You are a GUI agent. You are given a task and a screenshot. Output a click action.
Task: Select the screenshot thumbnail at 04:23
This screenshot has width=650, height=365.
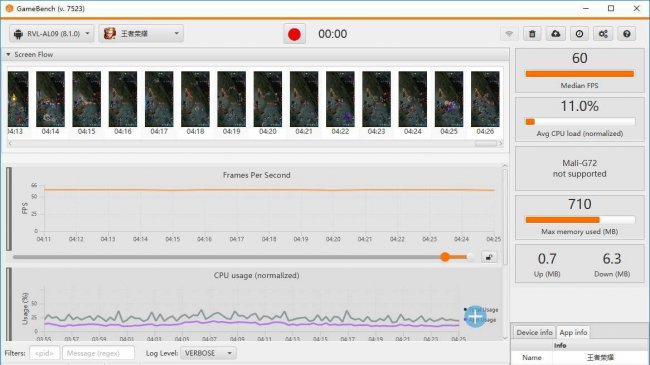pyautogui.click(x=376, y=99)
